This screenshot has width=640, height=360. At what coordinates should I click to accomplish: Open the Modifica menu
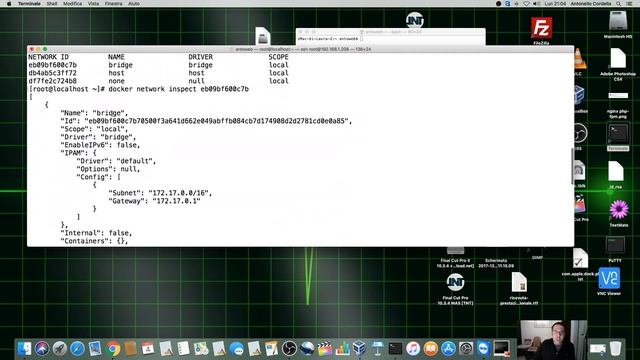coord(73,4)
